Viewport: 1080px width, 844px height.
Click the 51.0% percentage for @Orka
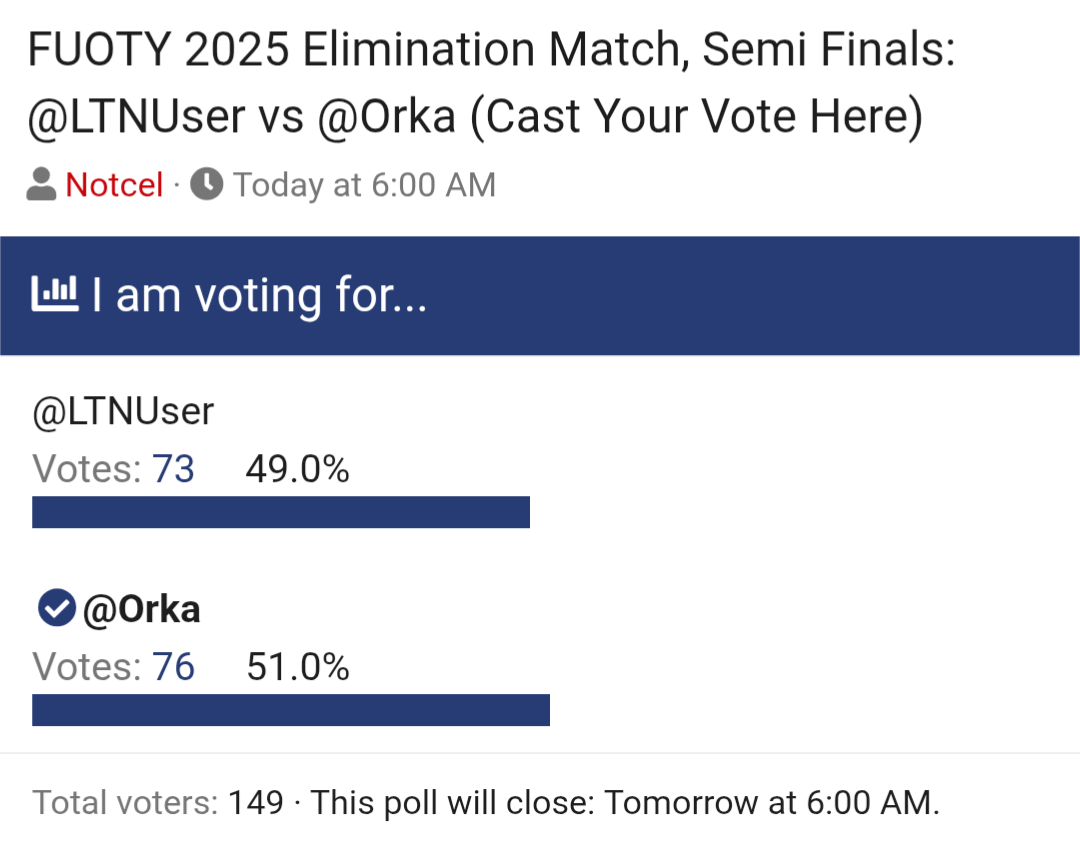298,667
